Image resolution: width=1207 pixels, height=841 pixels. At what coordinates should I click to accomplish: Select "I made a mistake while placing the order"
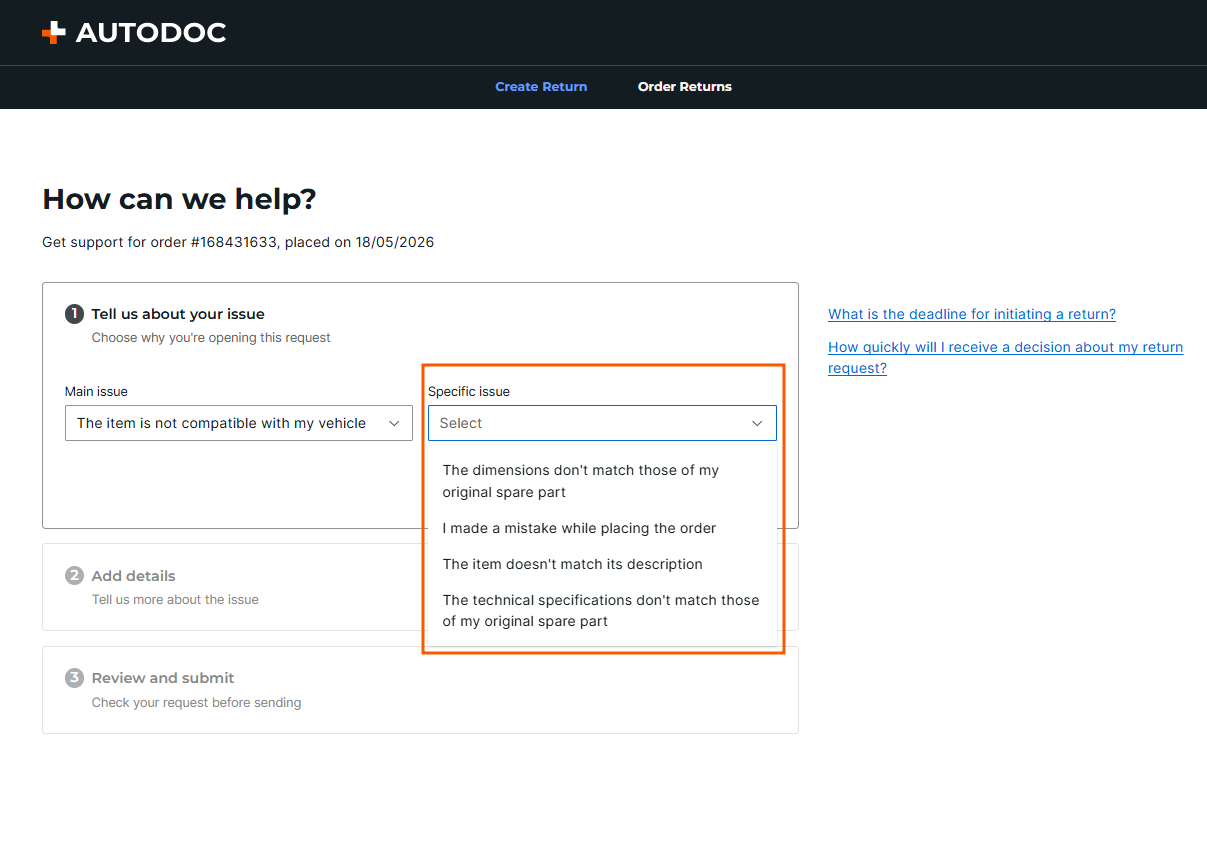602,528
